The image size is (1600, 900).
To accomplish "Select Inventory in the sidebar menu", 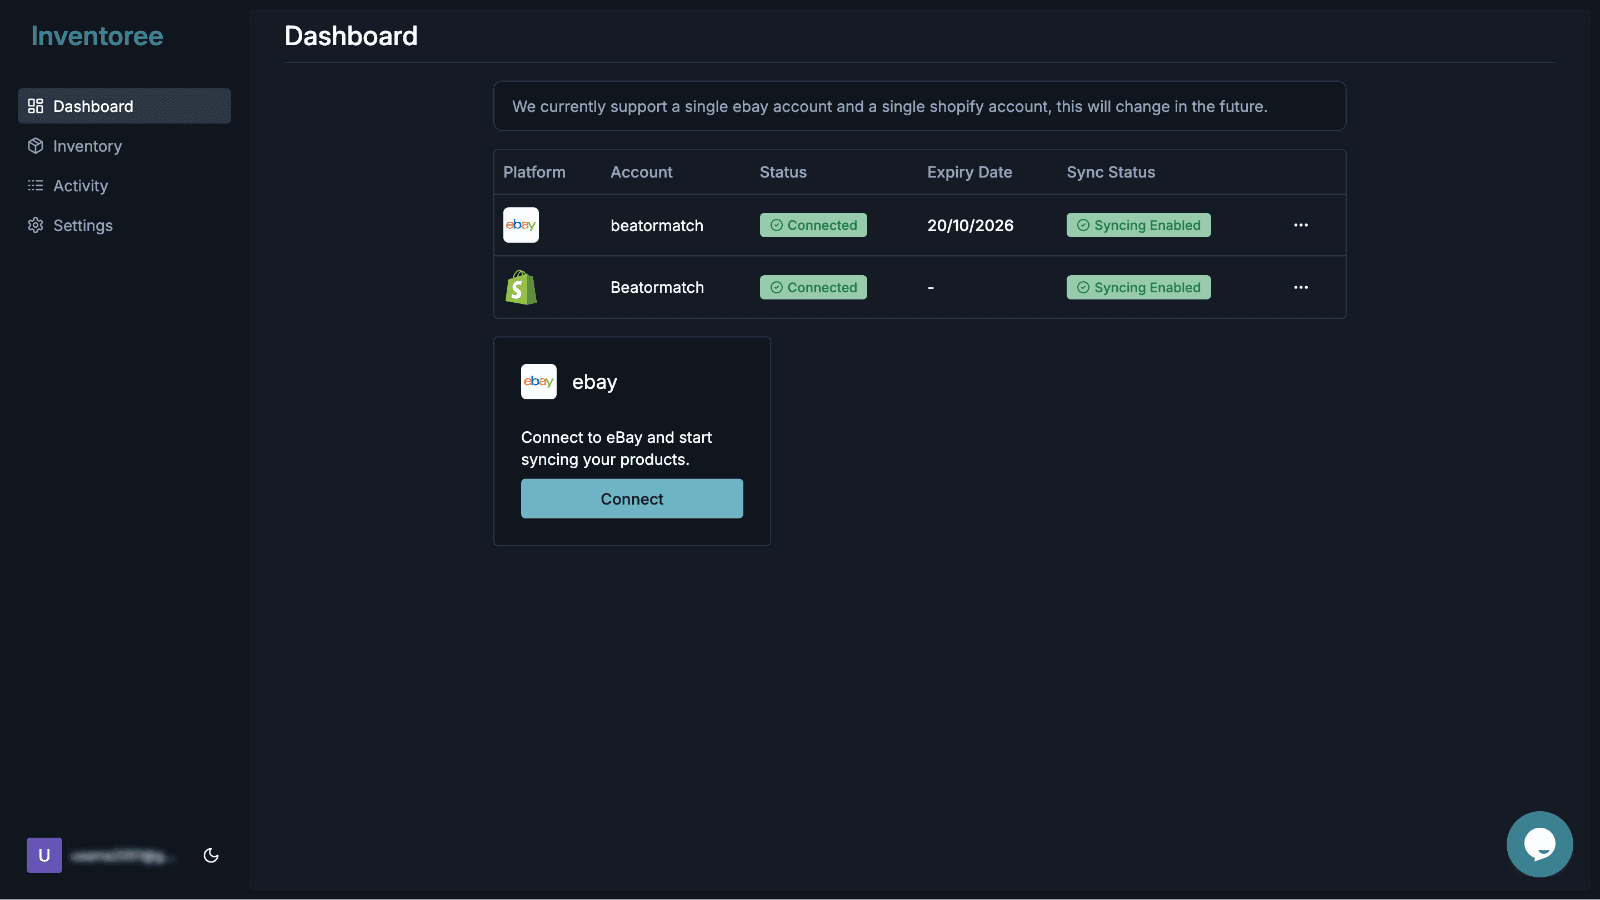I will [87, 145].
